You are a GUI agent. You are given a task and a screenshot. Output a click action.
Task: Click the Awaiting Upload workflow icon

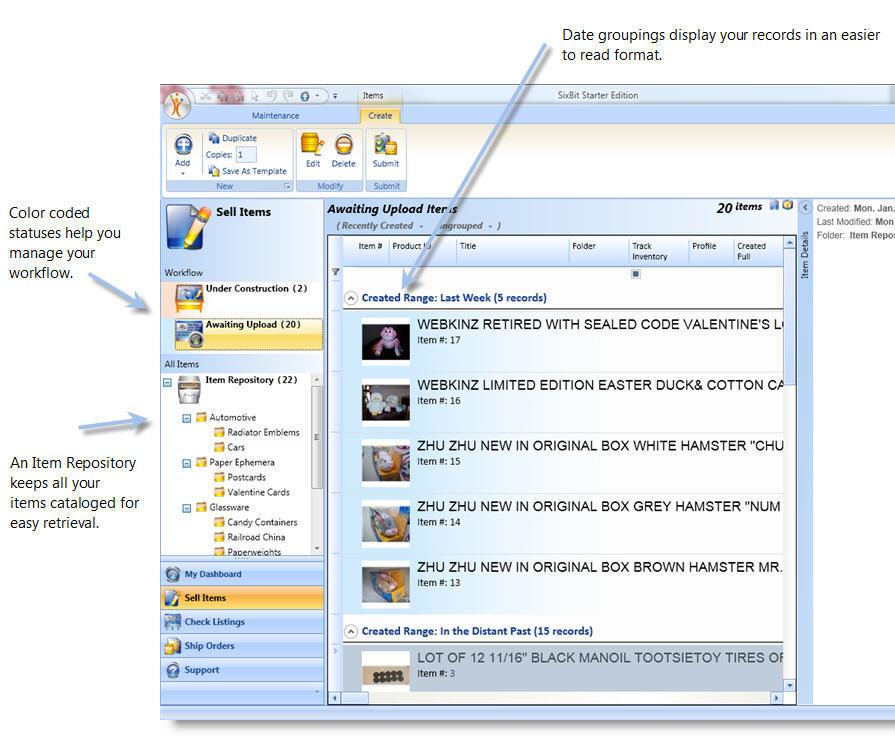pyautogui.click(x=190, y=334)
